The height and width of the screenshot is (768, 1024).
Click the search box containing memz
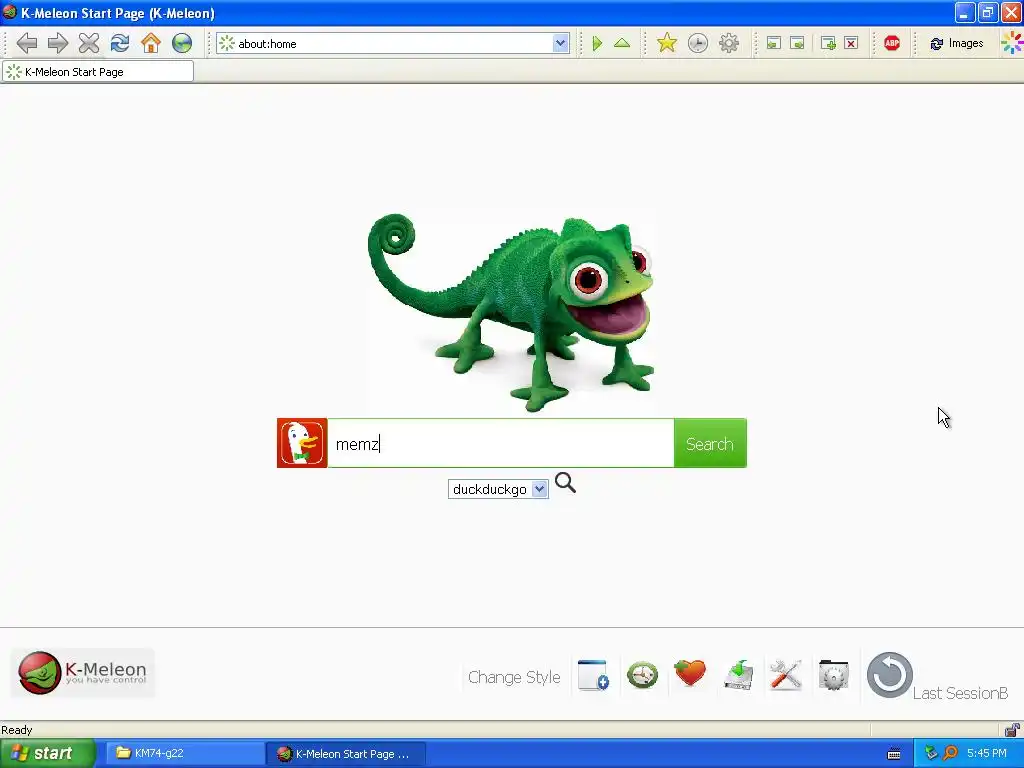tap(500, 443)
